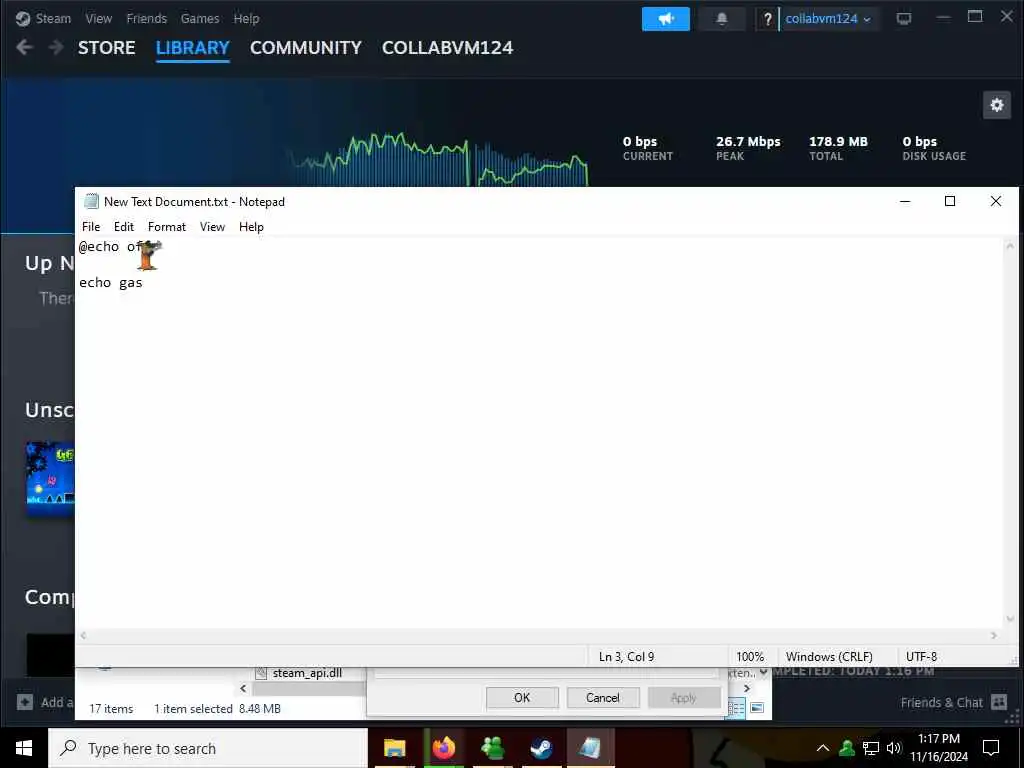Open the collabvm124 account dropdown

(x=827, y=19)
